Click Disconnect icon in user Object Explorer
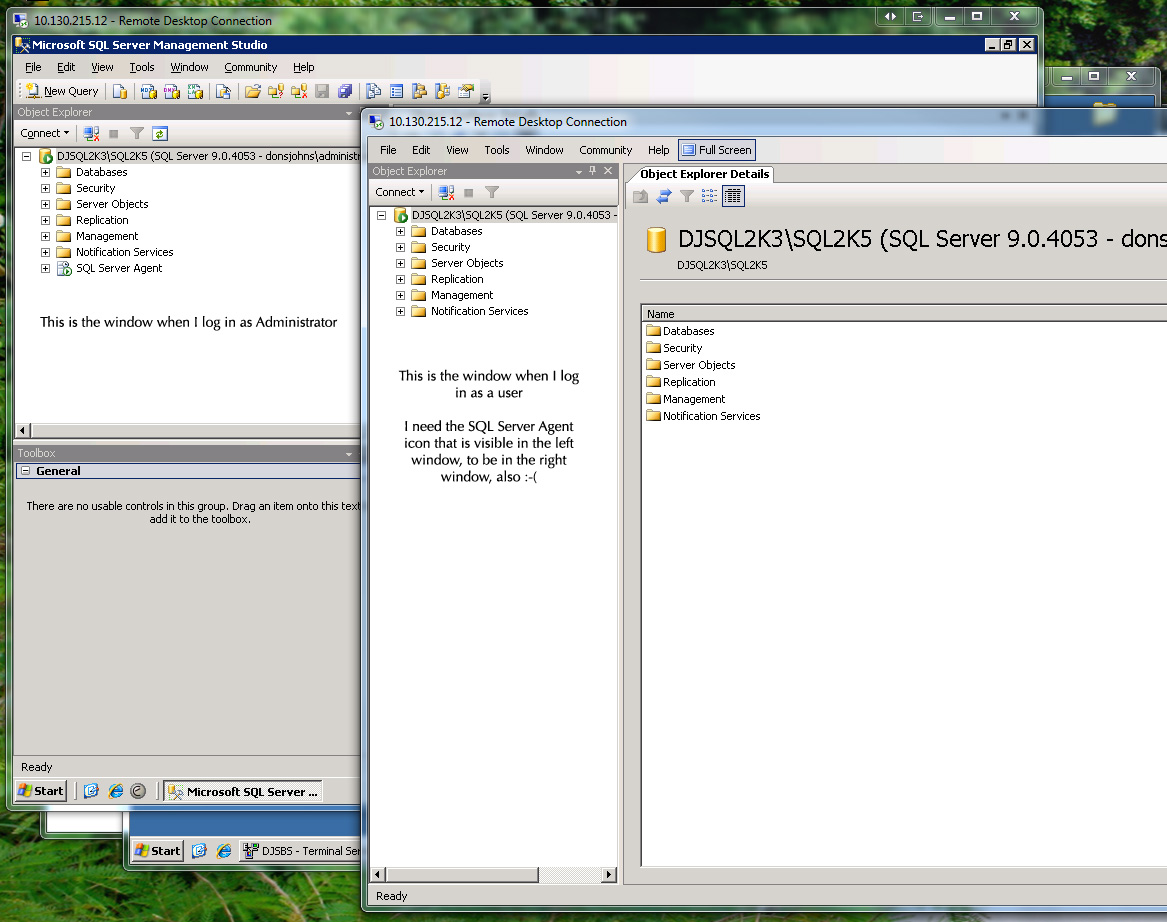Screen dimensions: 1167x922 click(x=447, y=192)
